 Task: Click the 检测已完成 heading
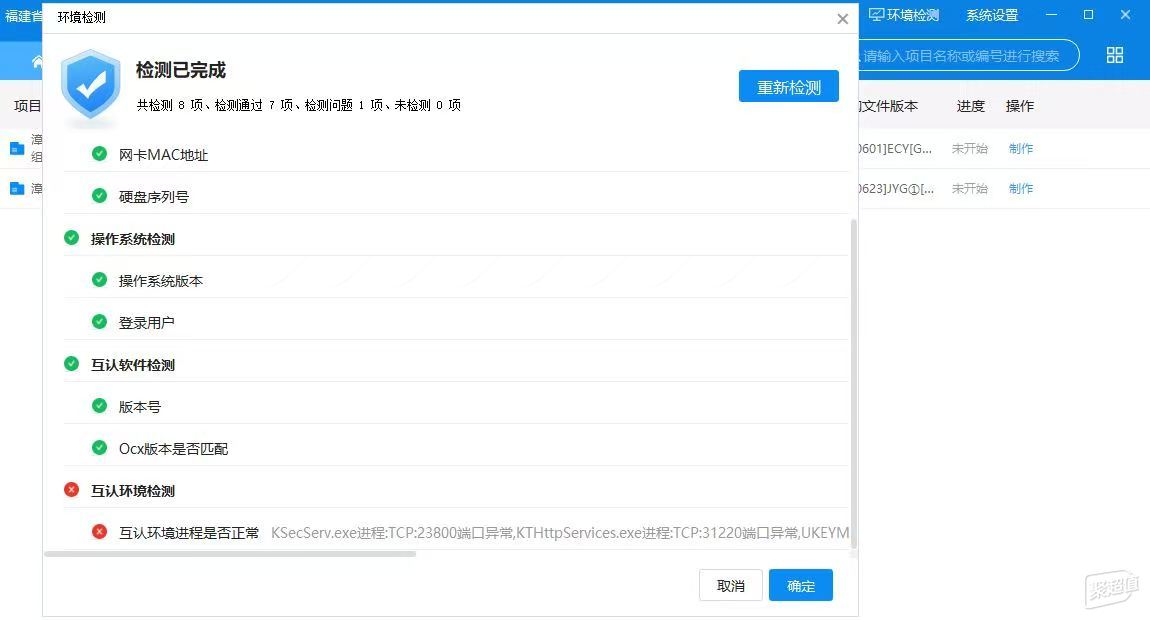click(x=180, y=70)
